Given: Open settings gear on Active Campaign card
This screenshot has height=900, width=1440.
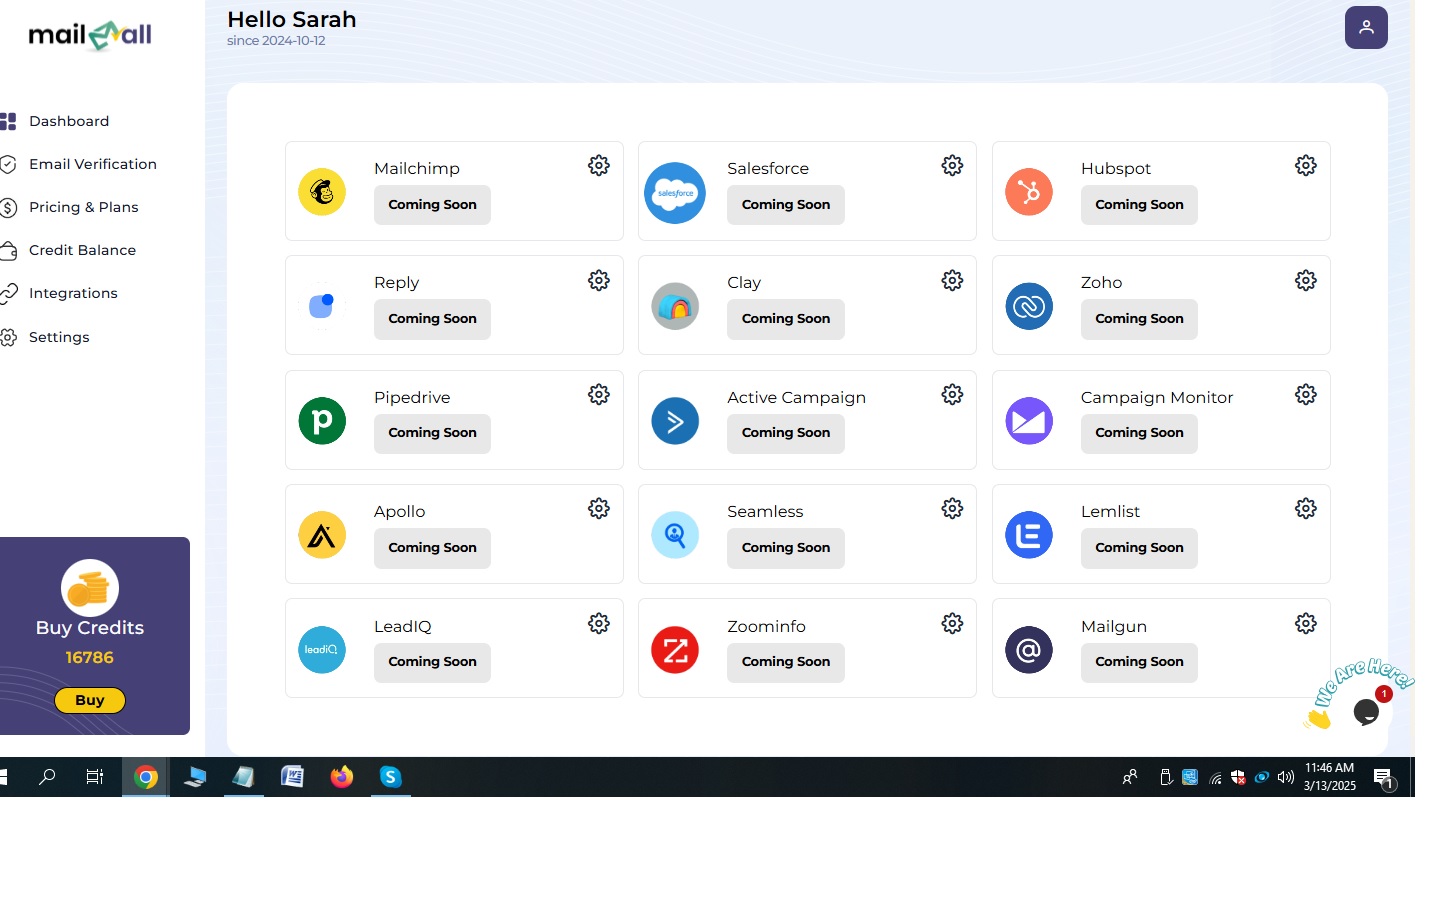Looking at the screenshot, I should click(x=953, y=395).
